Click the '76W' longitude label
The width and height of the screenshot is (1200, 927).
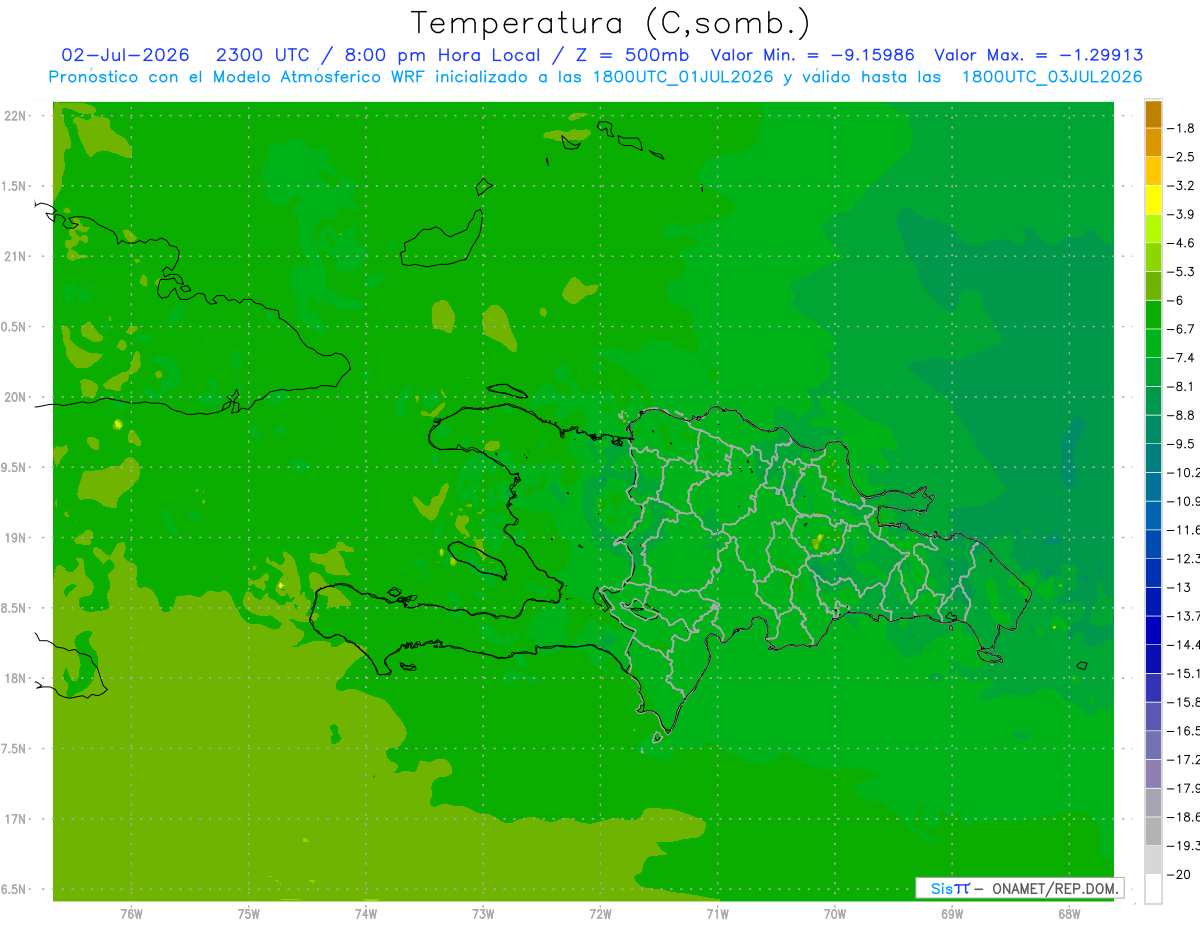[131, 913]
